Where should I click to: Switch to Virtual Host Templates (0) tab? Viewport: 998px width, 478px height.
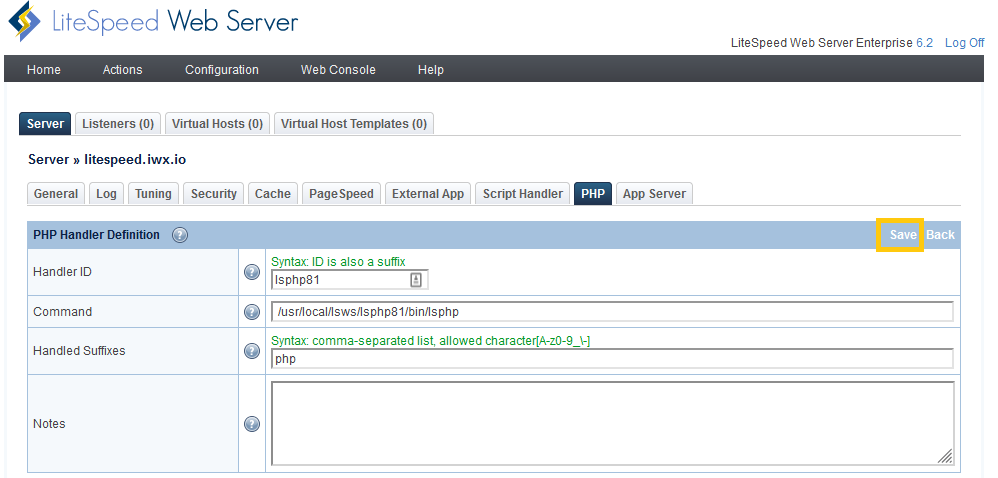[x=354, y=123]
